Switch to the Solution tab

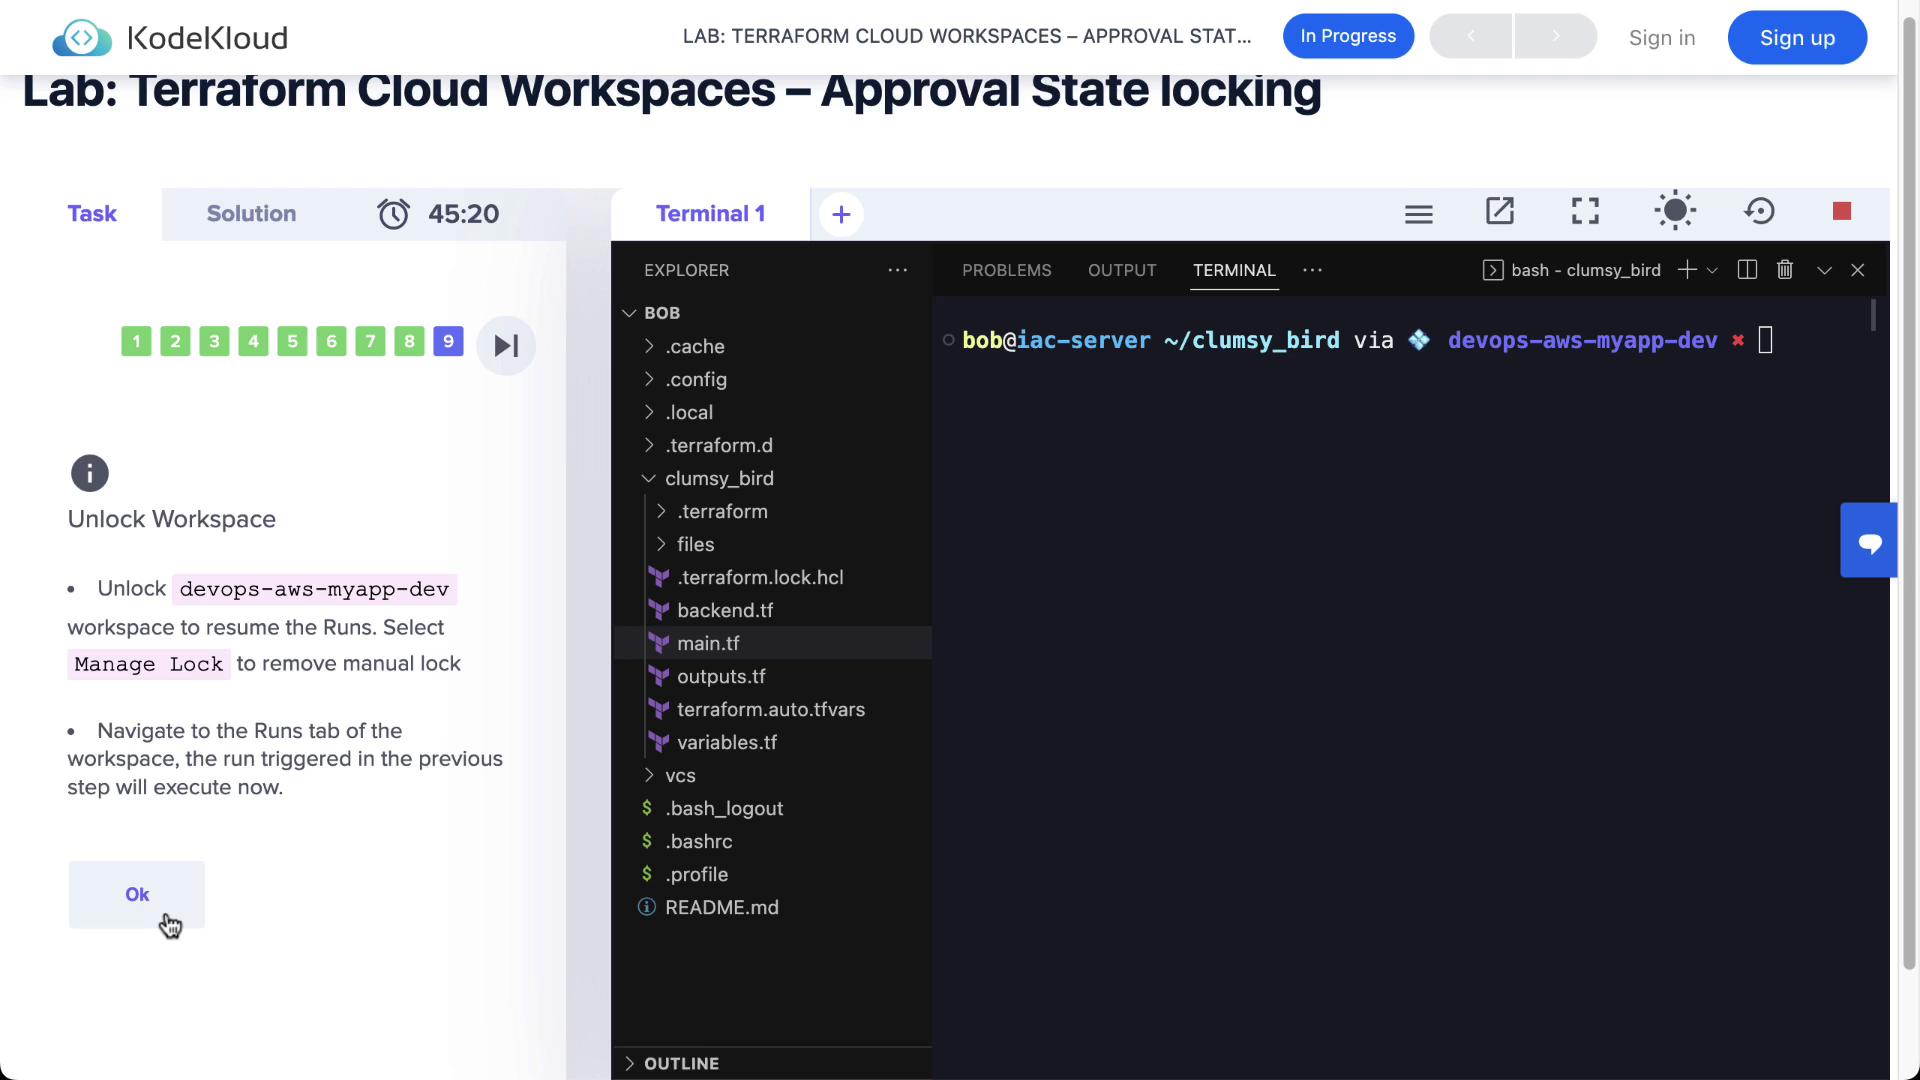pyautogui.click(x=251, y=213)
